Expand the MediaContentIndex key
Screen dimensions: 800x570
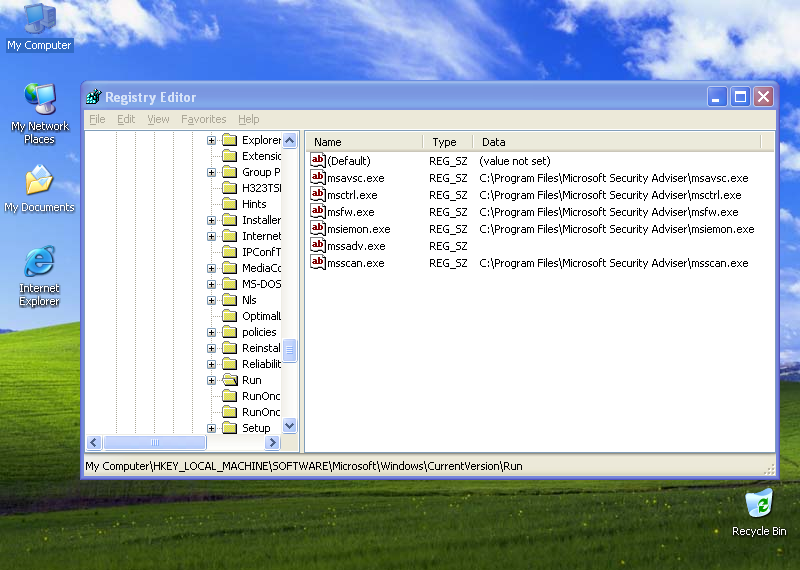[211, 268]
